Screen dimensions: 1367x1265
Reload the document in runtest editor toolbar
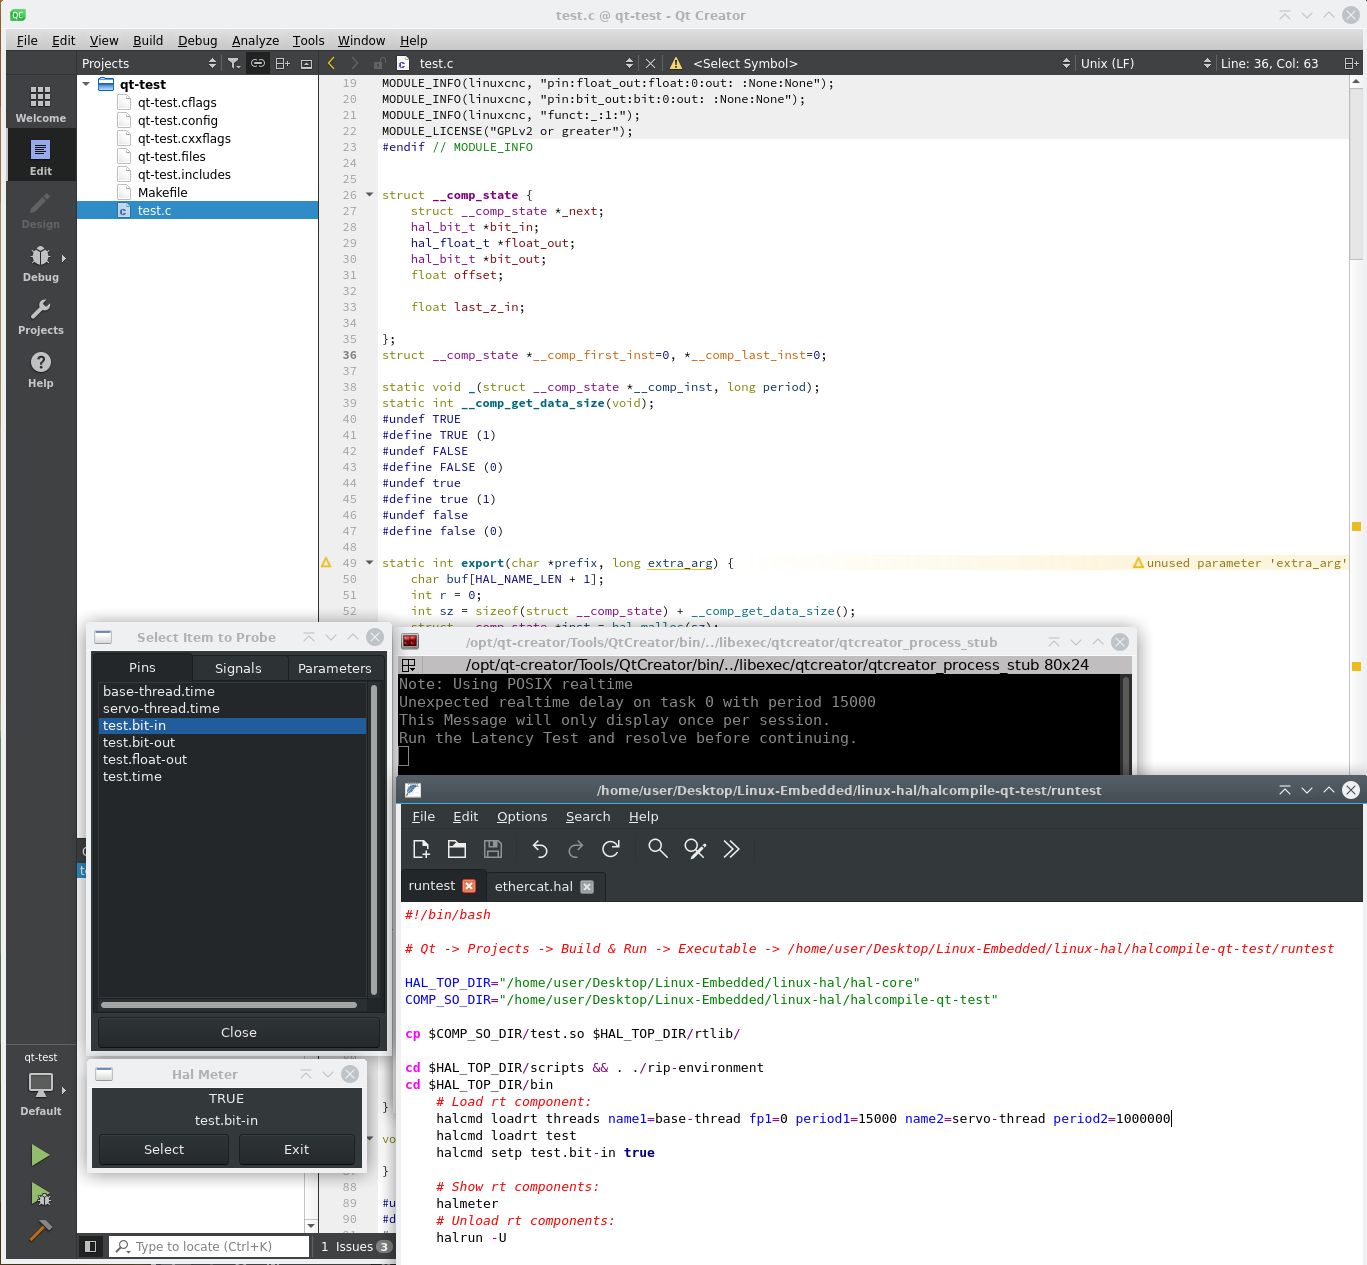(x=611, y=849)
